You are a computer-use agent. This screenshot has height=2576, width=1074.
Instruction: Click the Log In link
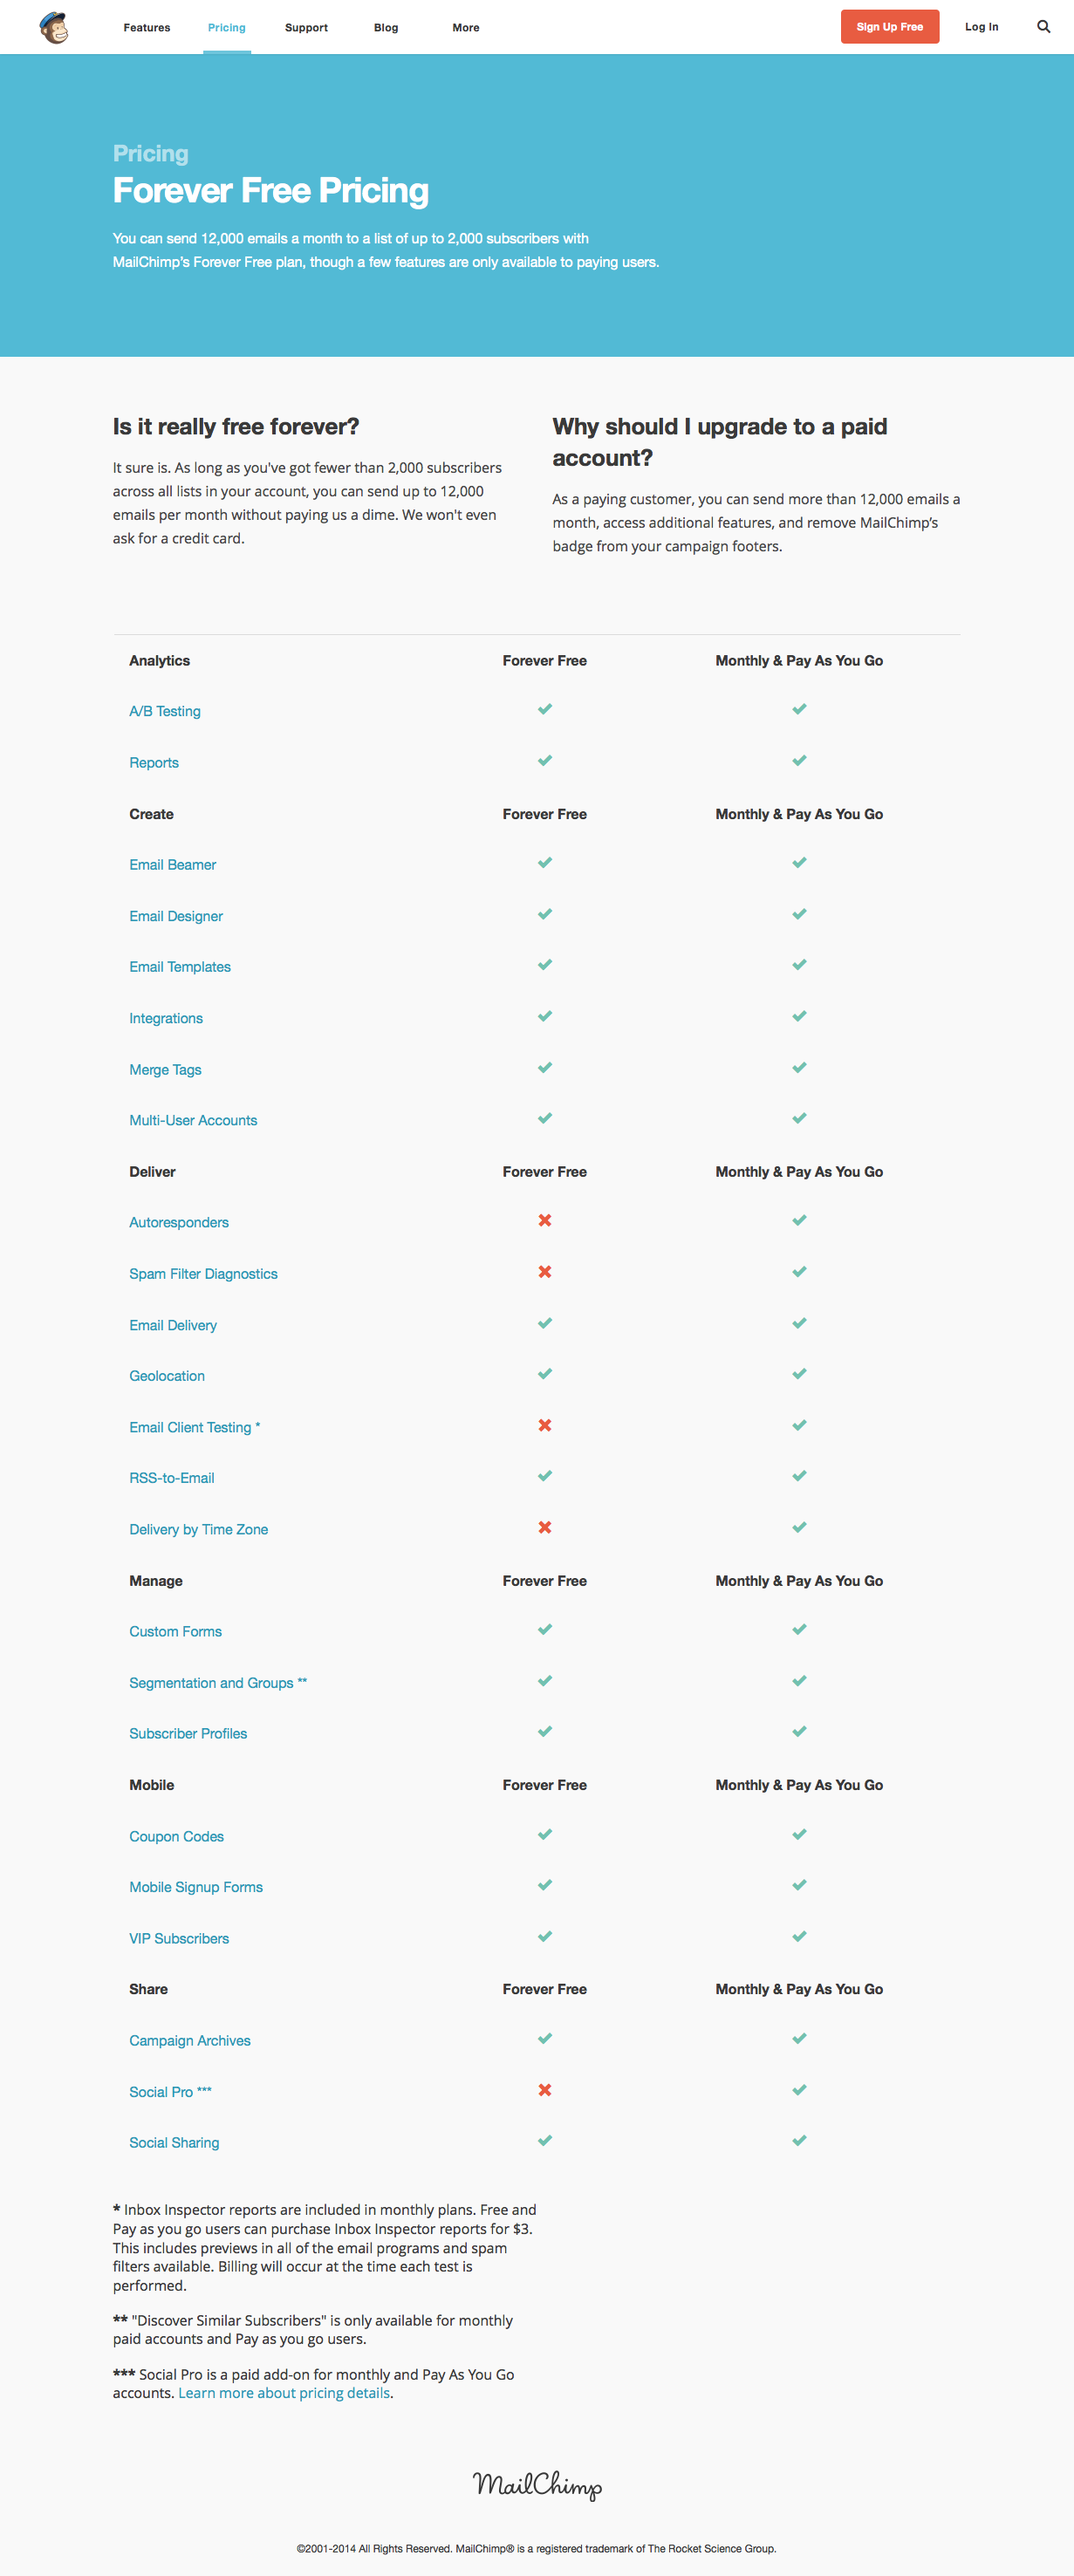(981, 27)
